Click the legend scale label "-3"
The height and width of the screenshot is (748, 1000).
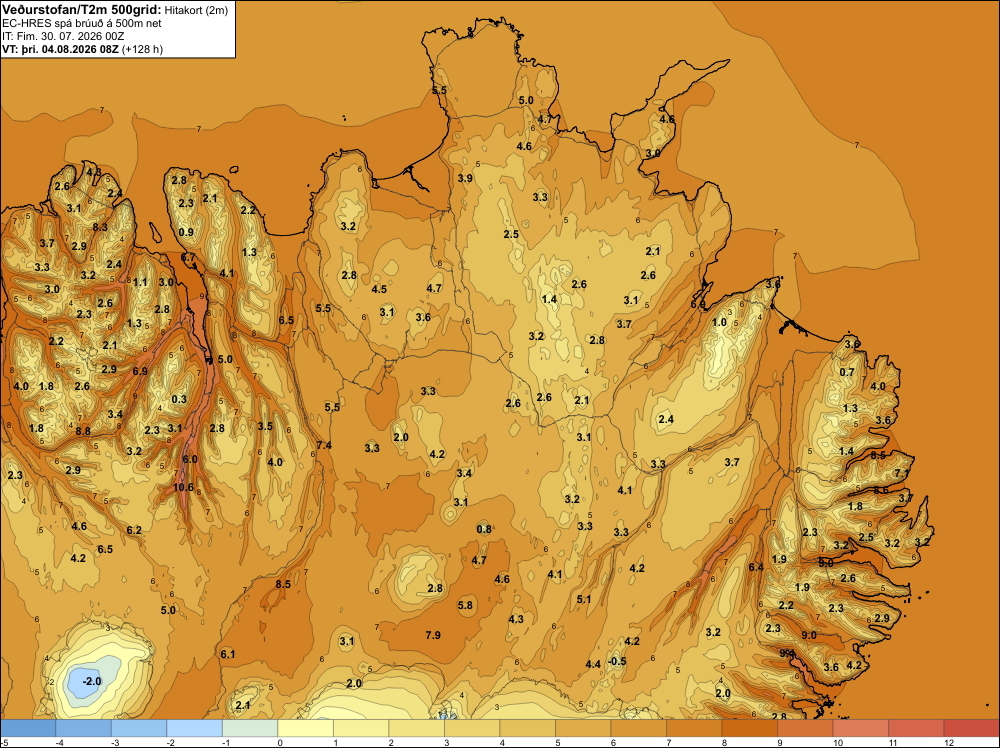[115, 742]
